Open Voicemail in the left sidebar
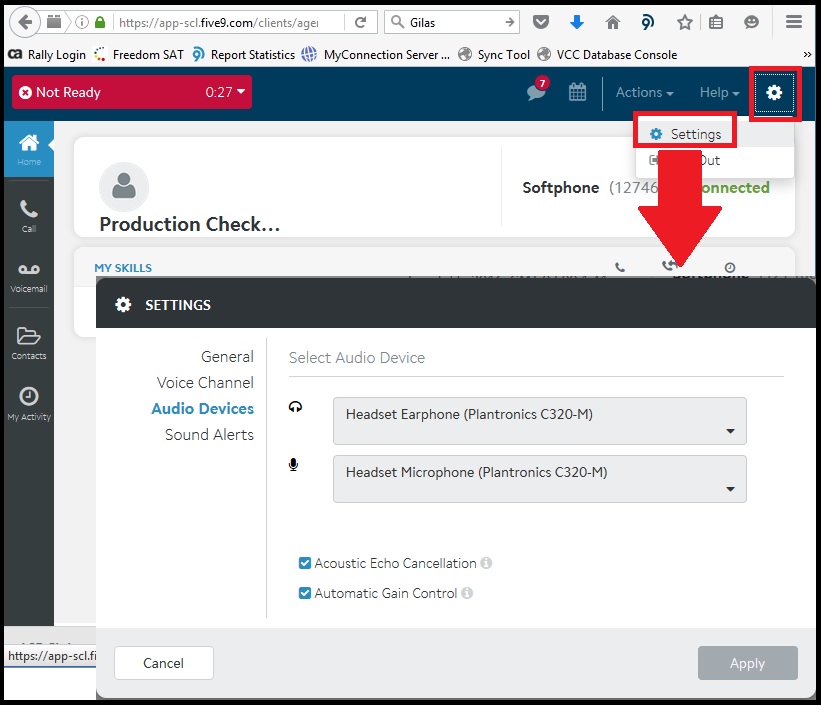The image size is (821, 705). 29,278
